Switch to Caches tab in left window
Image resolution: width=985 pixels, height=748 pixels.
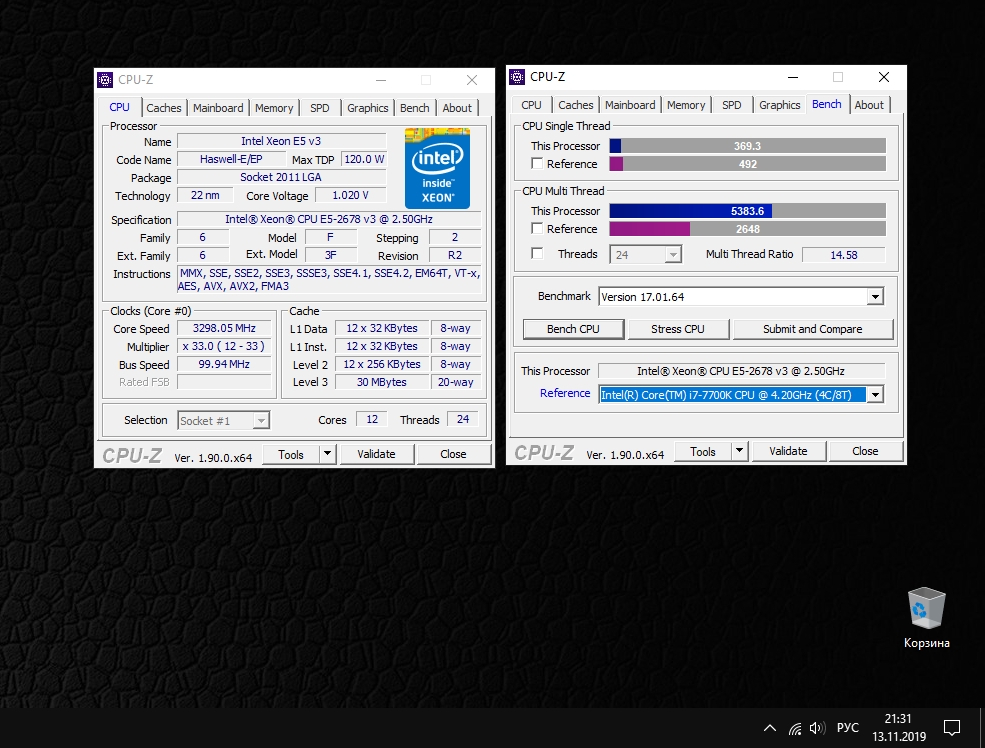coord(163,108)
